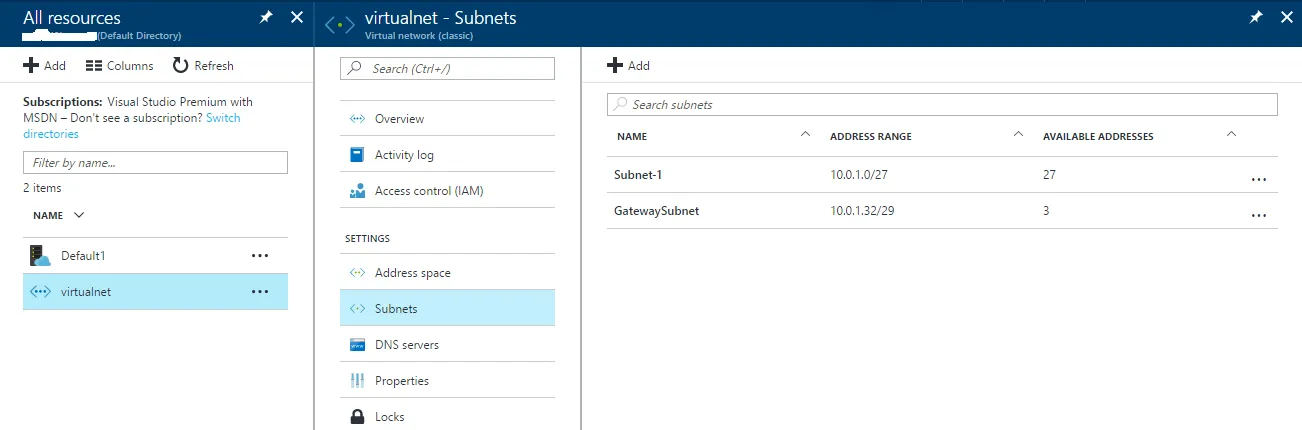Open more options for Default1

click(x=260, y=256)
